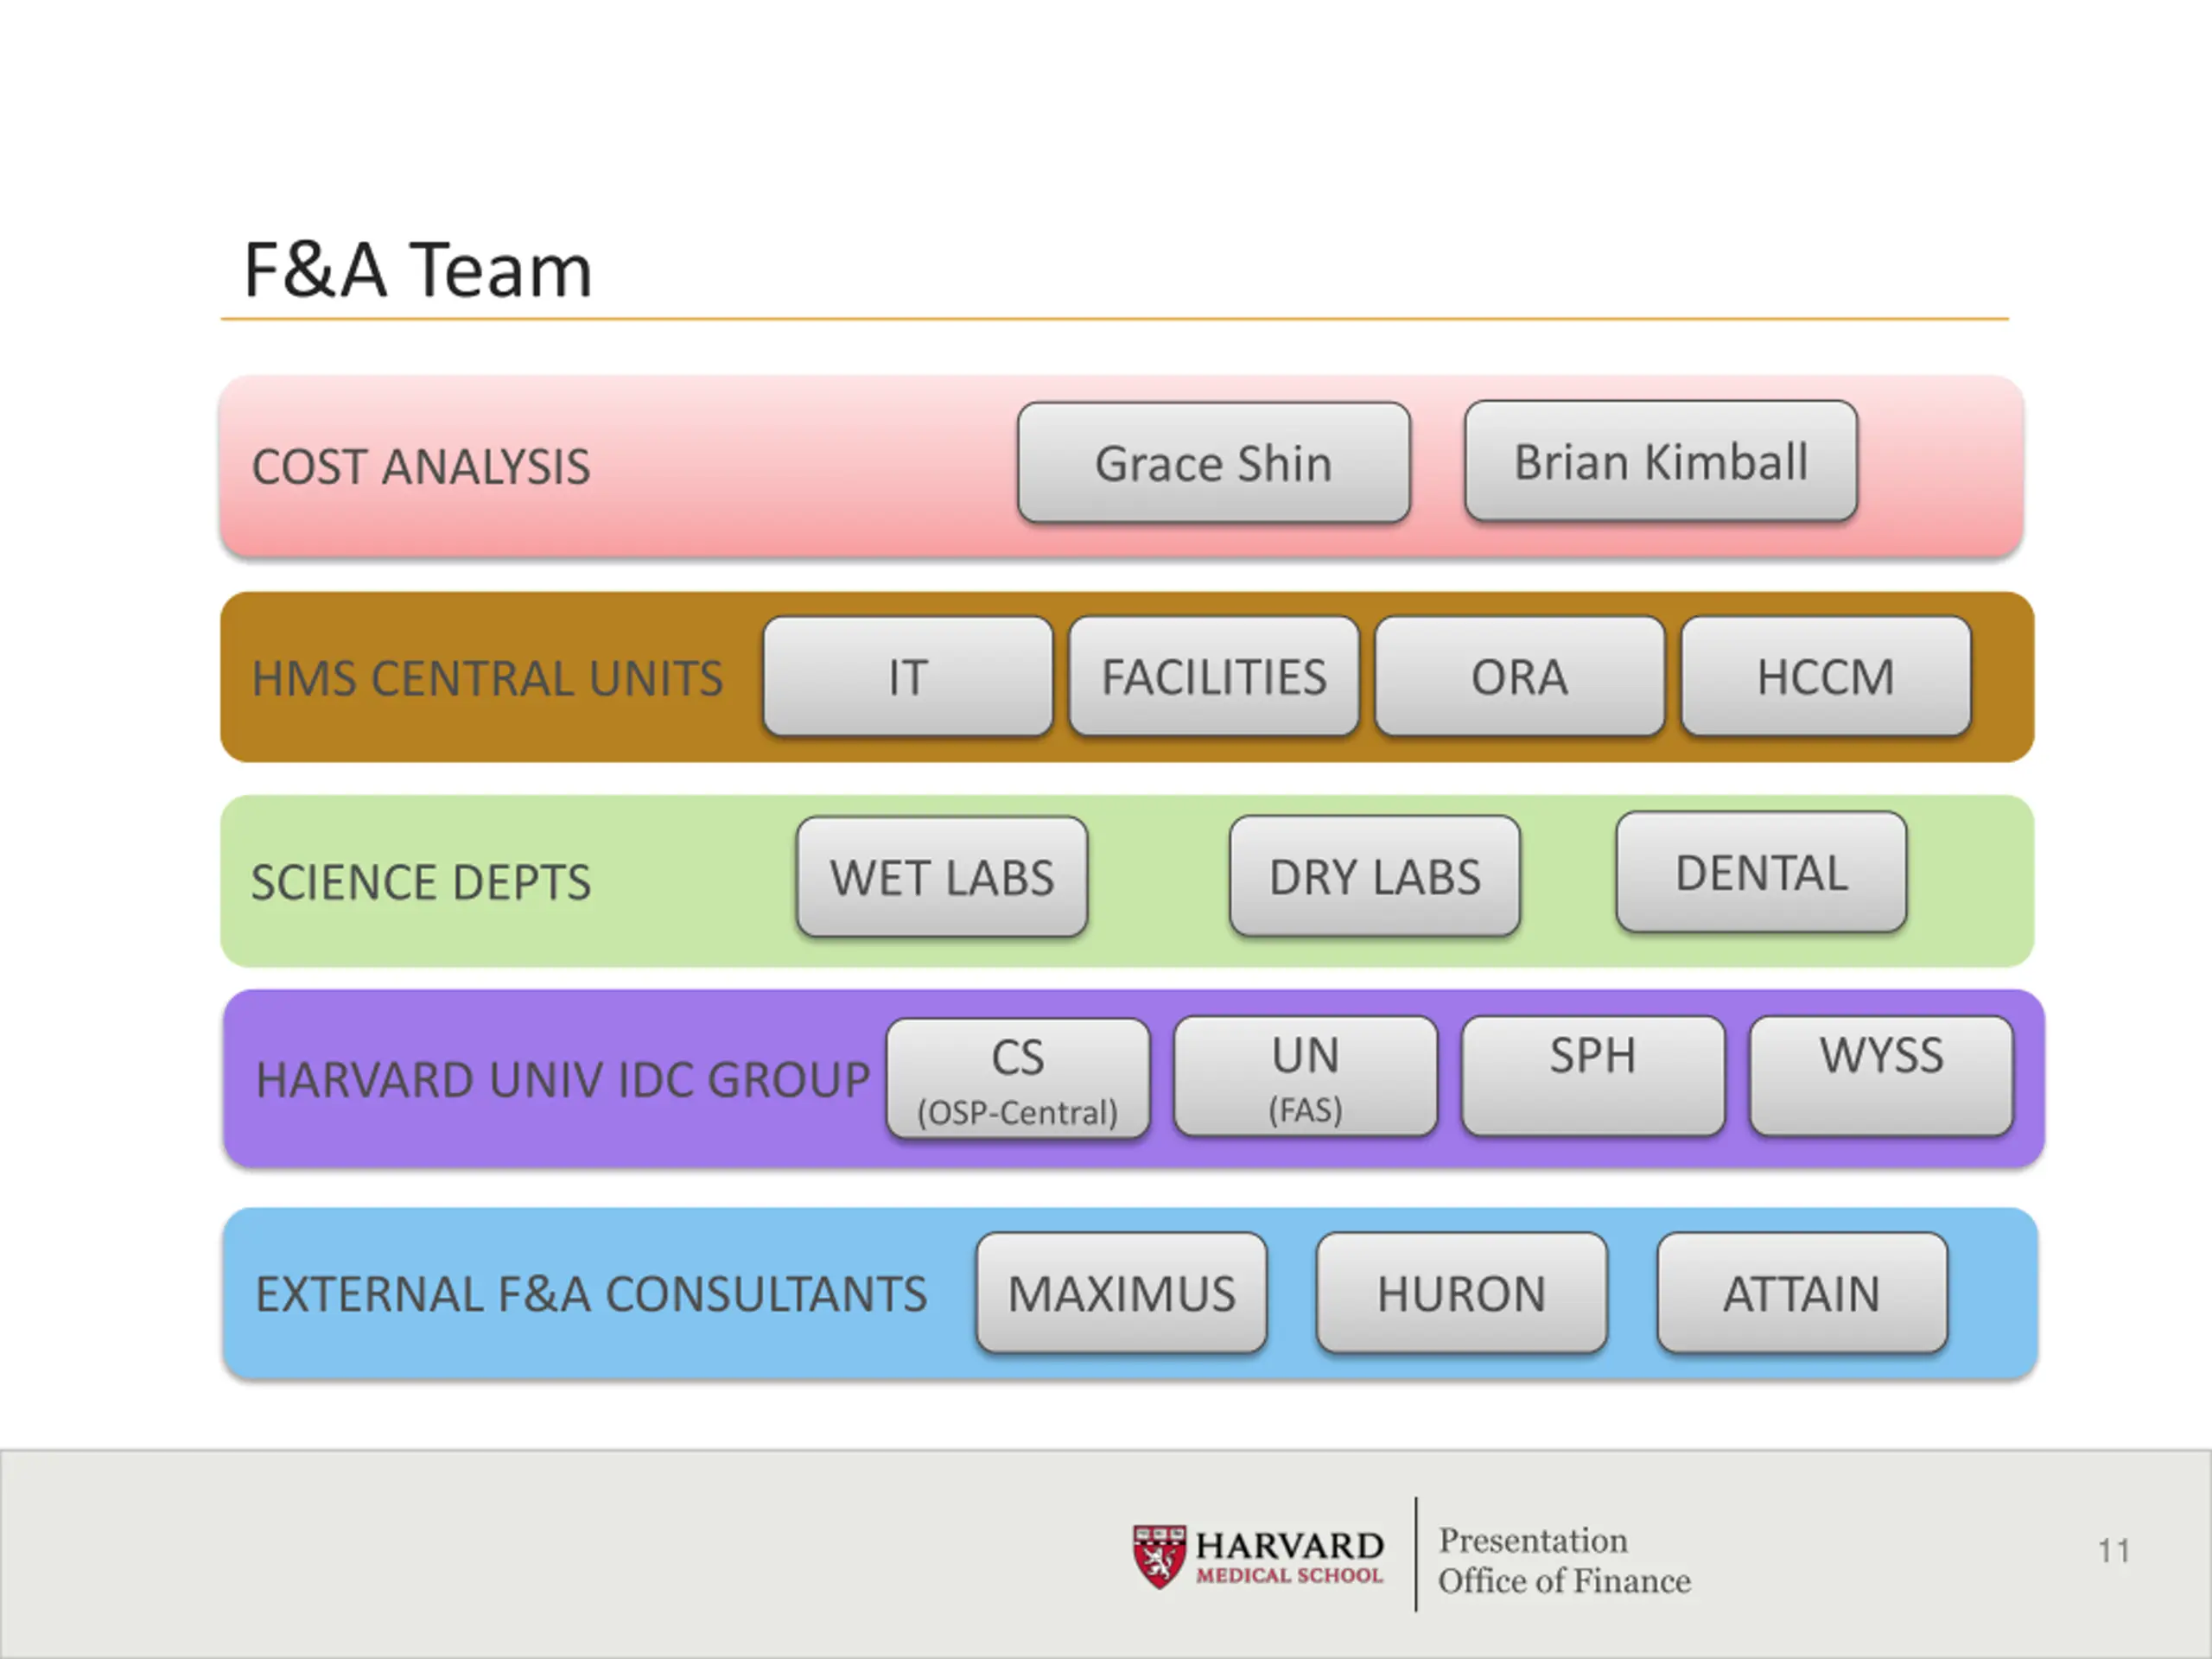Image resolution: width=2212 pixels, height=1659 pixels.
Task: Click the UN (FAS) box
Action: tap(1306, 1077)
